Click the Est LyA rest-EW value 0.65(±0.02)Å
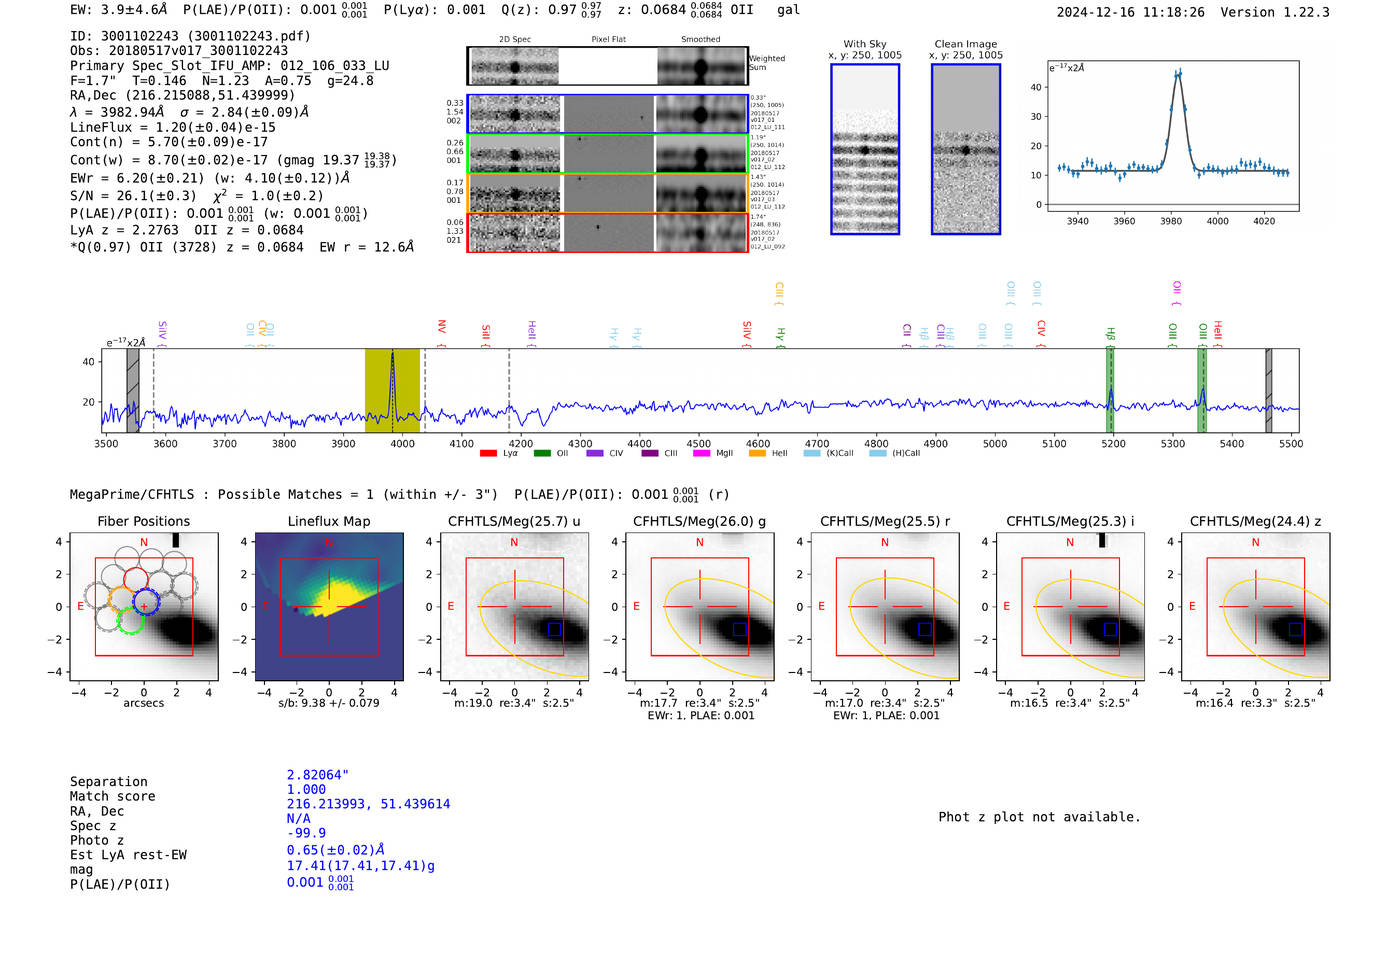This screenshot has width=1400, height=953. pyautogui.click(x=336, y=850)
